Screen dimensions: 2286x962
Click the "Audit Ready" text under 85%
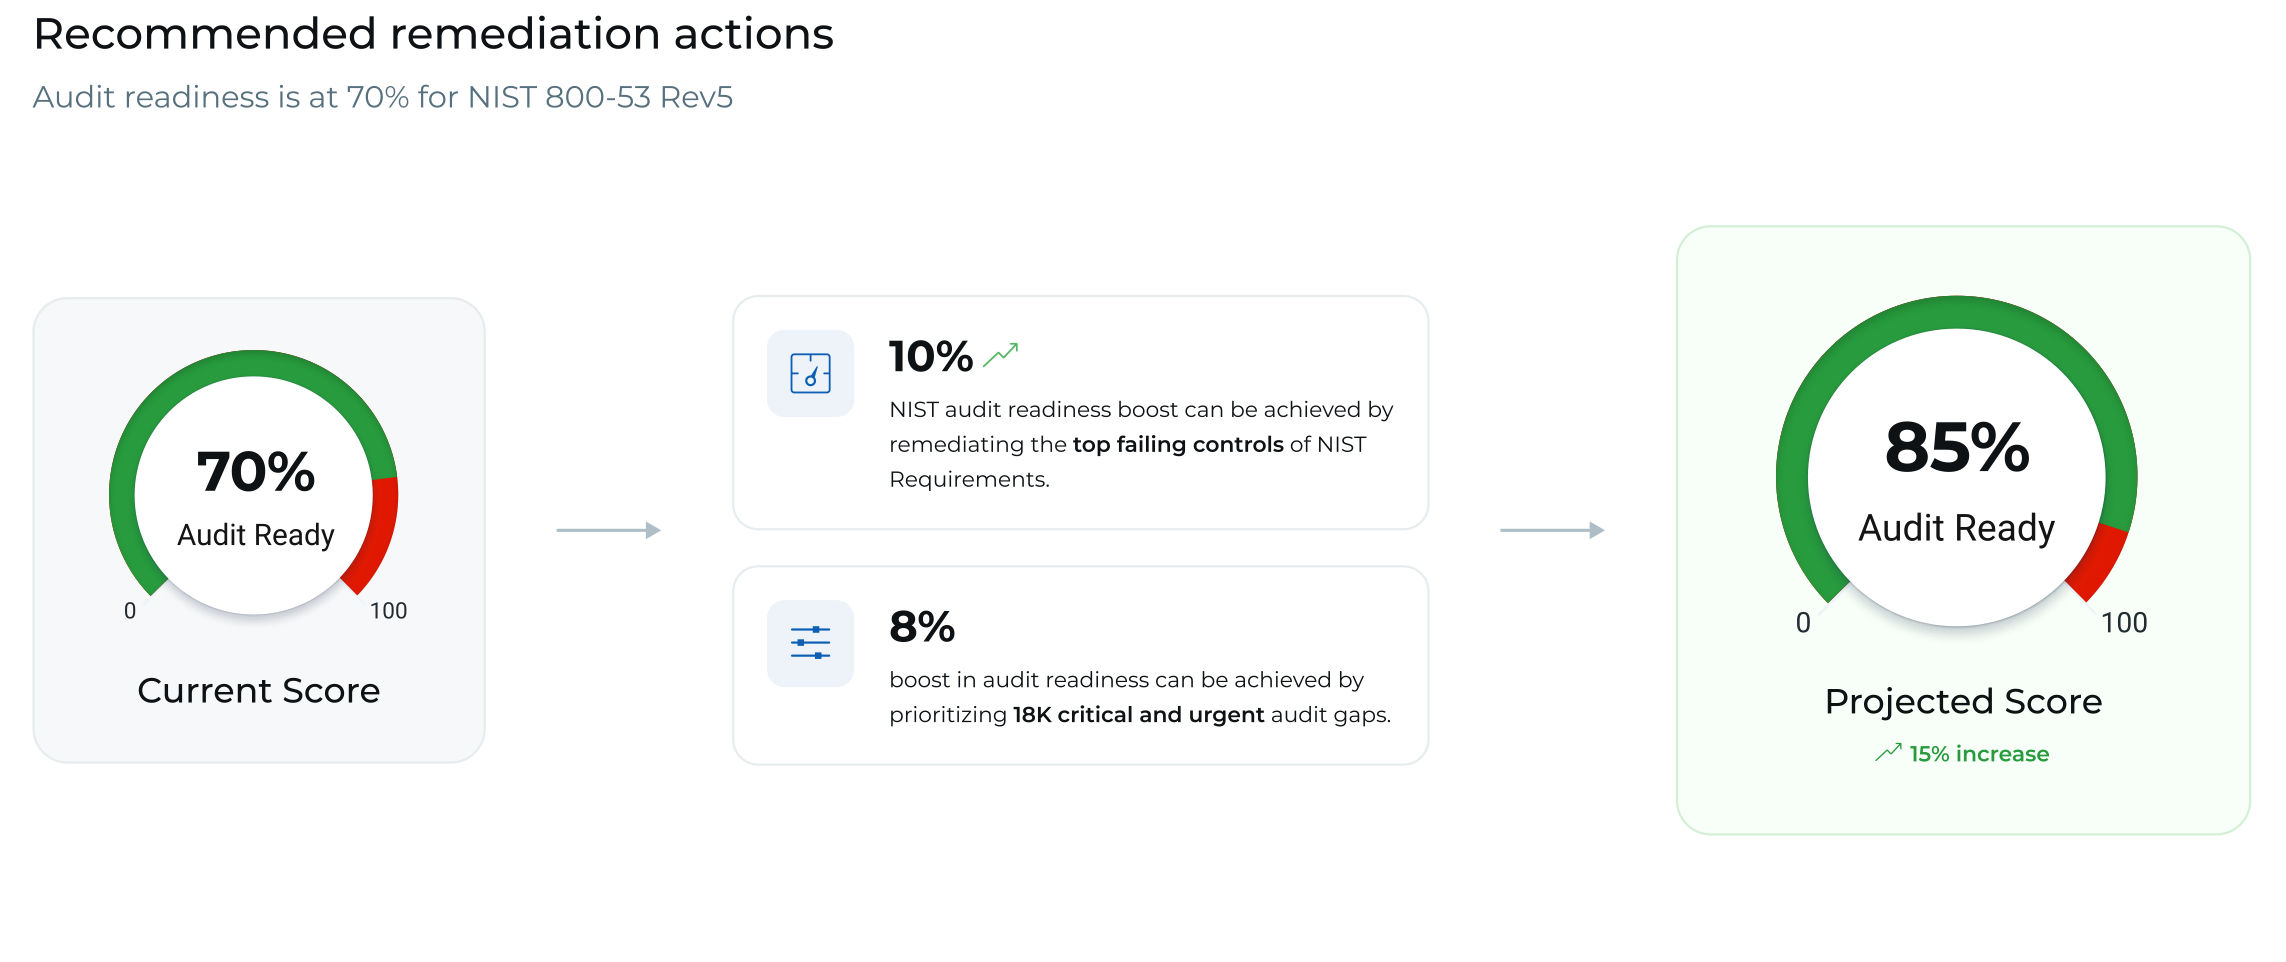pyautogui.click(x=1956, y=527)
